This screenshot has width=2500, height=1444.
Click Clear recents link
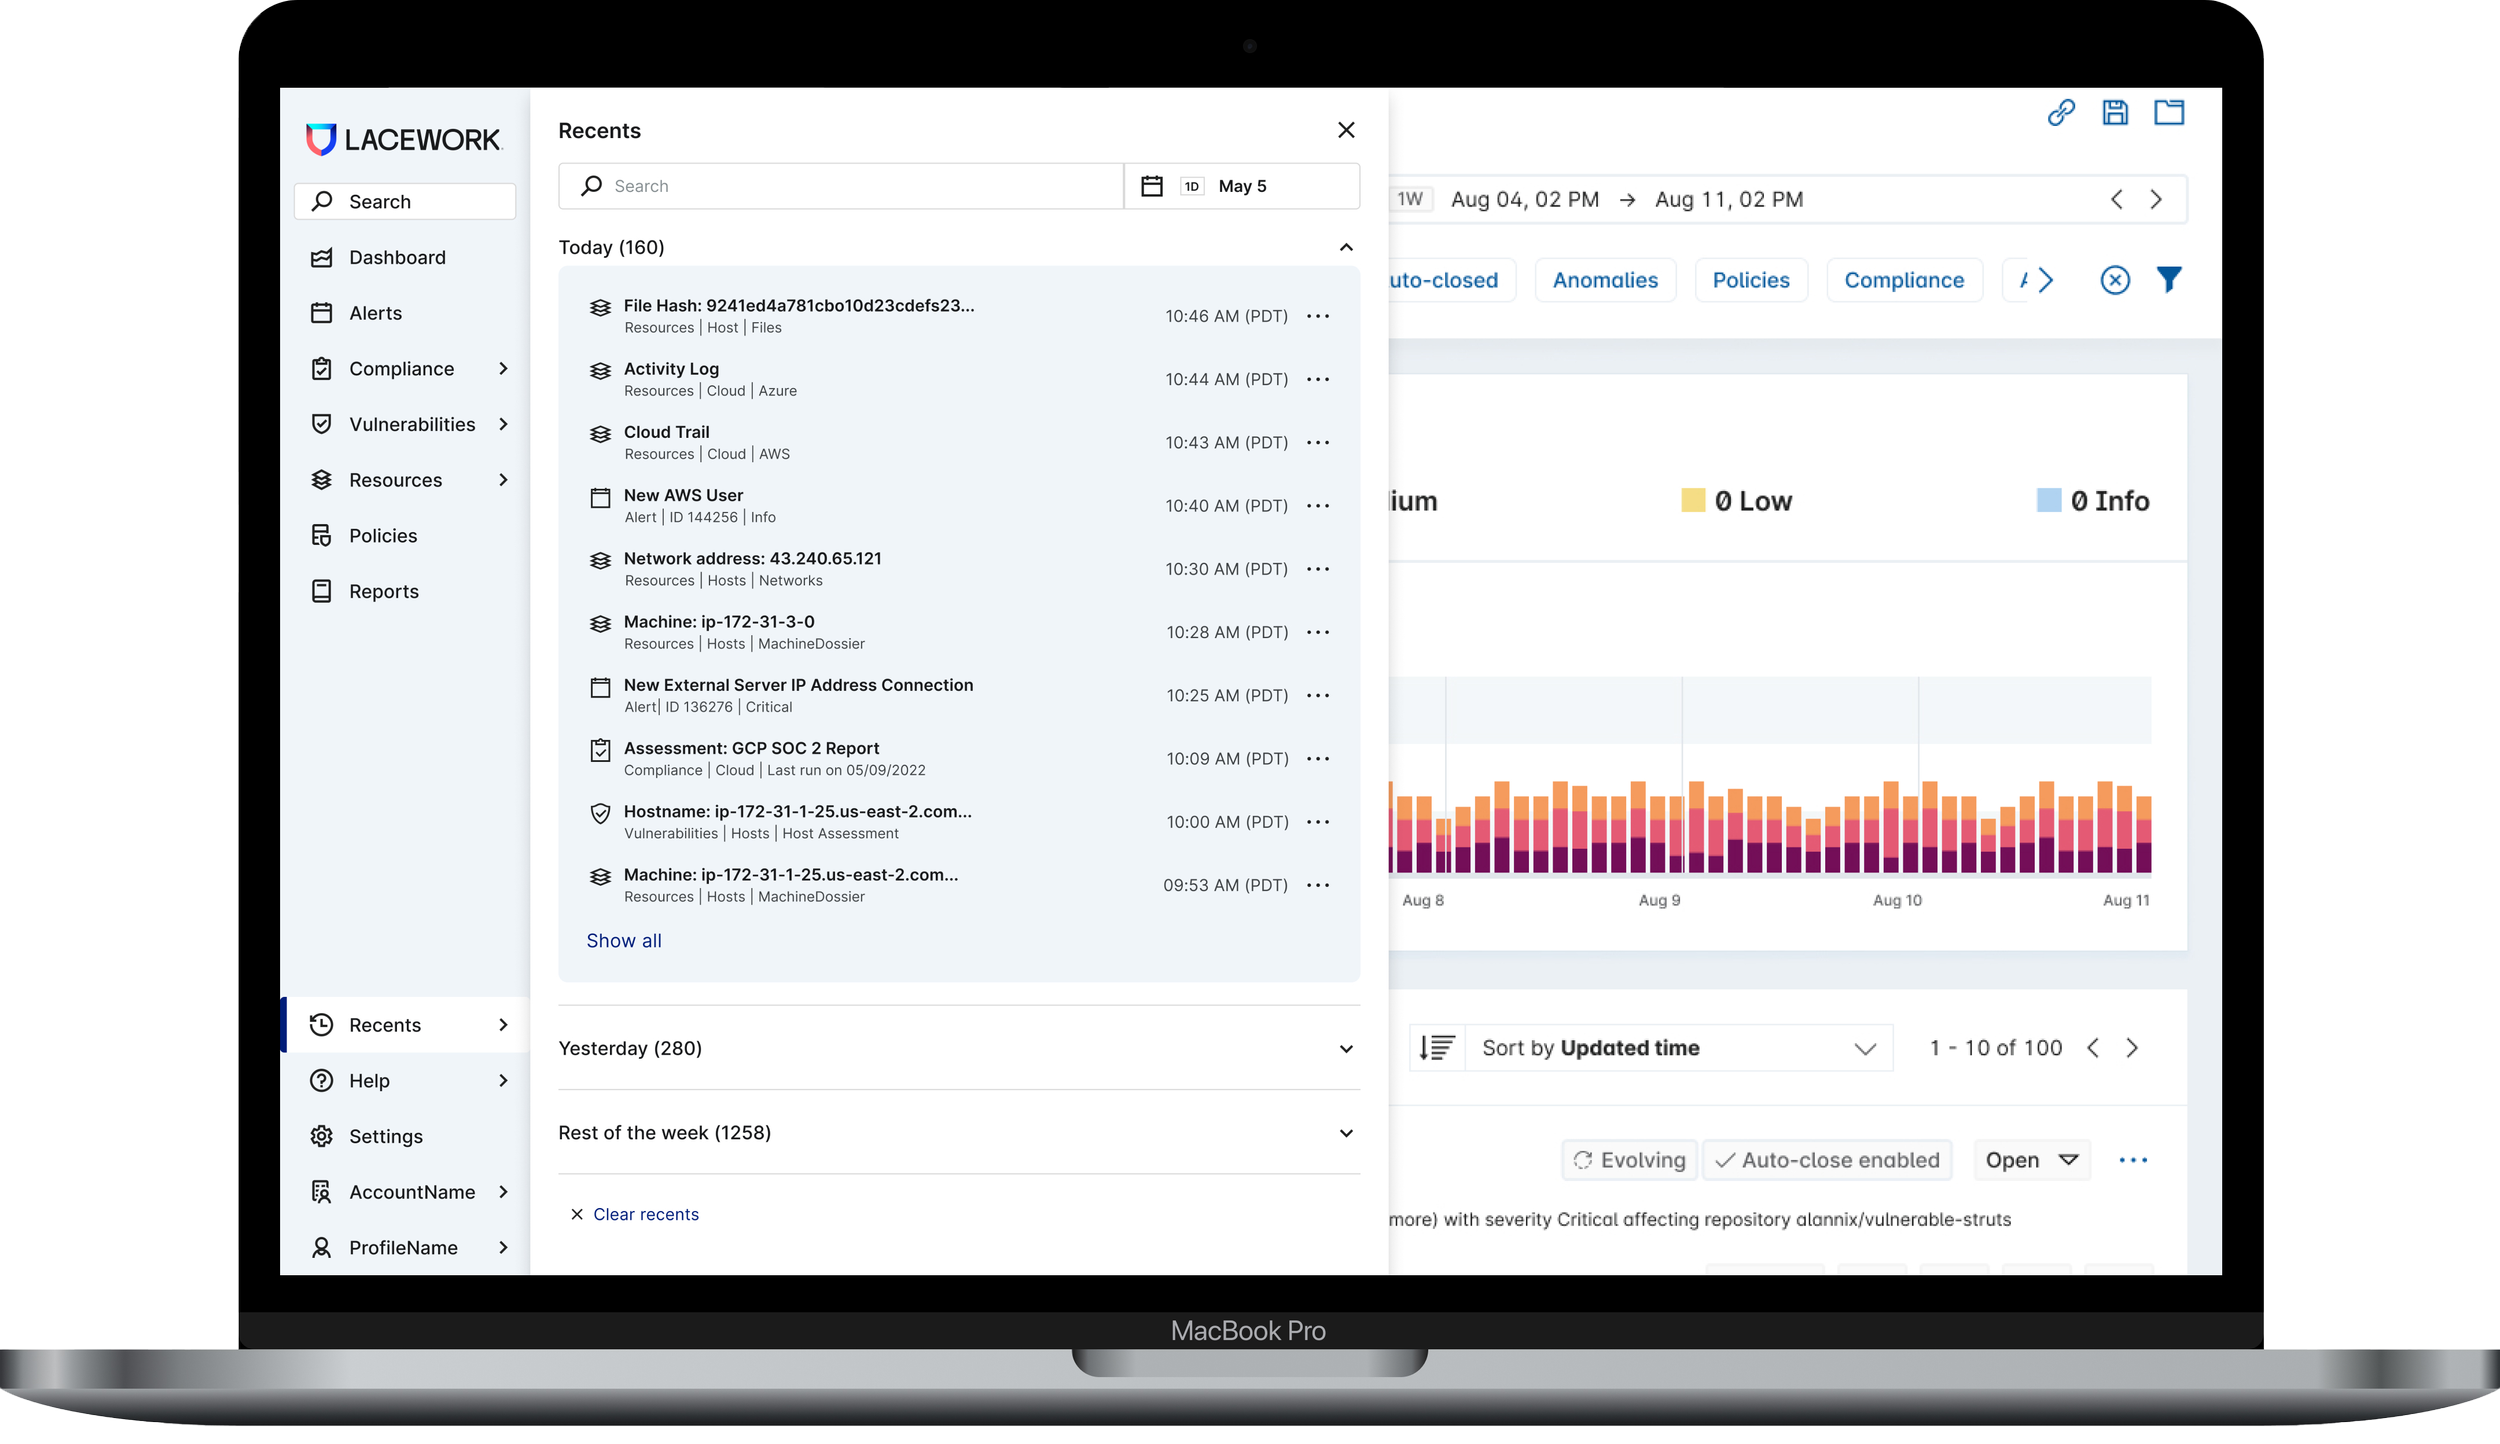(645, 1214)
